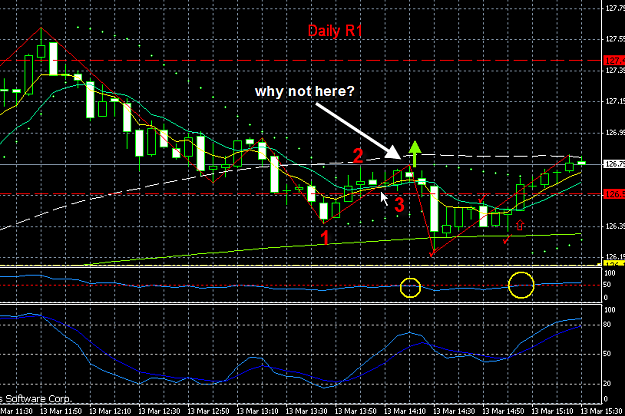Click the 100 level on the upper indicator scale
The width and height of the screenshot is (625, 416).
click(x=610, y=273)
